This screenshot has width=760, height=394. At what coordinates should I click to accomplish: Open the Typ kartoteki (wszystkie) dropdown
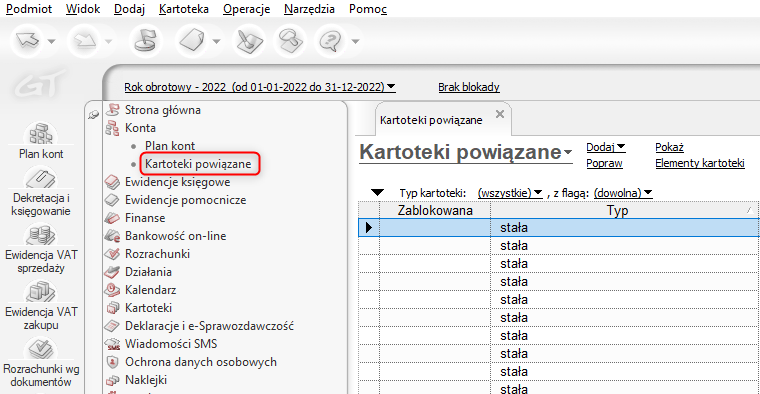click(x=510, y=193)
